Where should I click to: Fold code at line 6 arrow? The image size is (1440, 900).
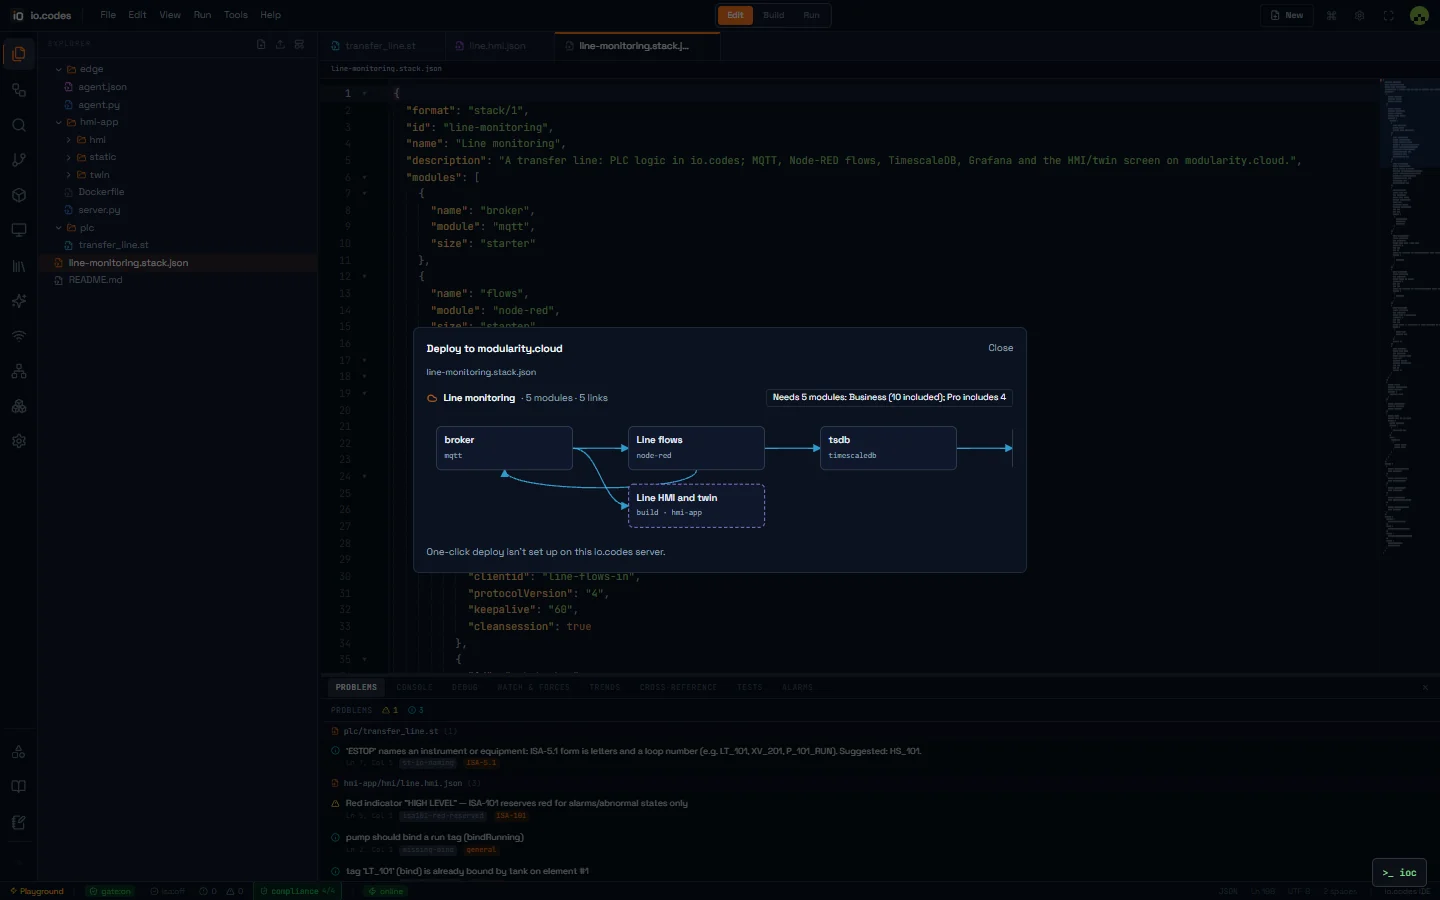[x=364, y=177]
